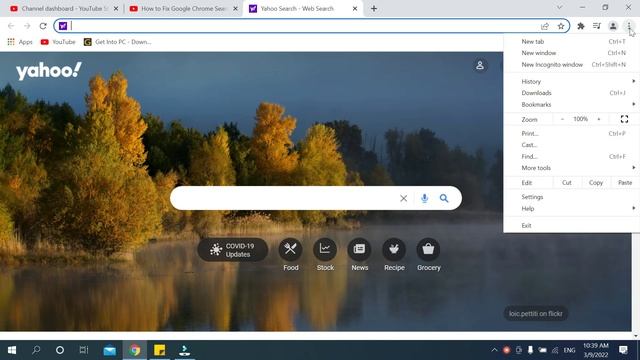The image size is (640, 360).
Task: Close the three-dot Chrome menu button
Action: point(629,26)
